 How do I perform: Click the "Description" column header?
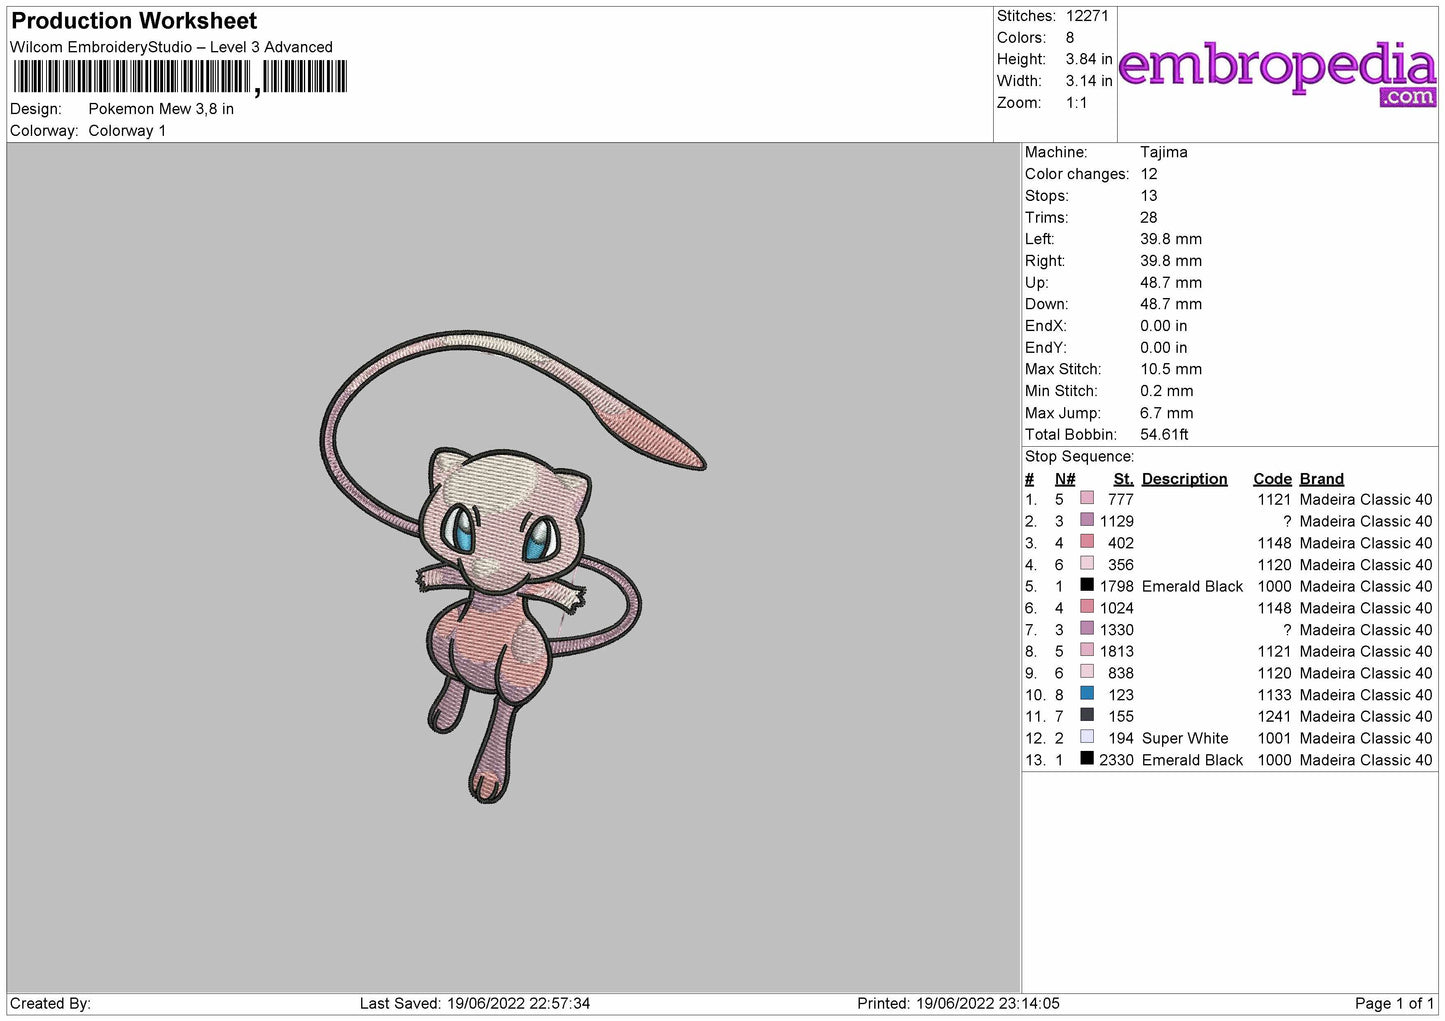(x=1184, y=479)
